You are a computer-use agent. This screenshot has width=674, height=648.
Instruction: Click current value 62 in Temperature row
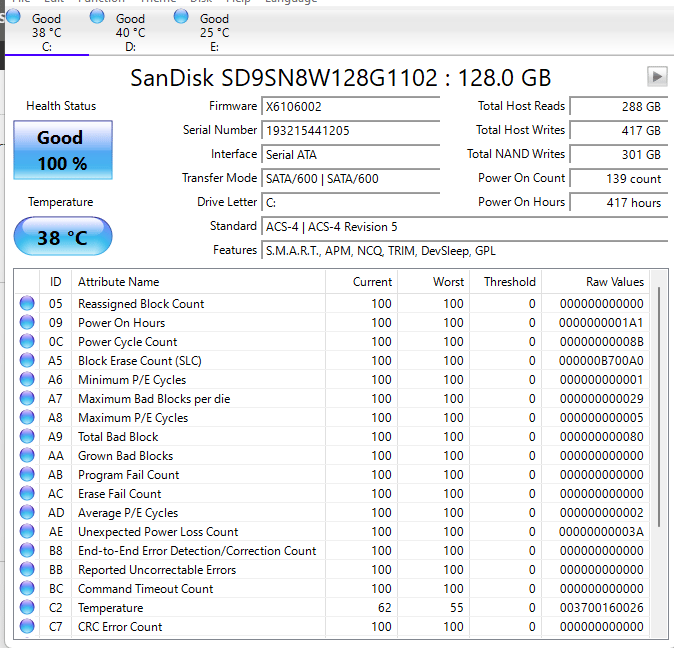(385, 608)
